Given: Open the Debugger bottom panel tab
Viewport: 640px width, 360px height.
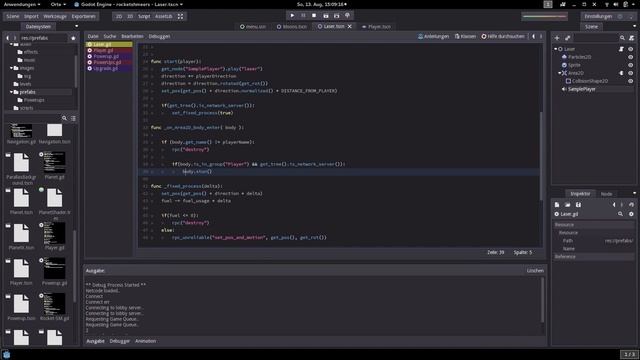Looking at the screenshot, I should [x=120, y=341].
